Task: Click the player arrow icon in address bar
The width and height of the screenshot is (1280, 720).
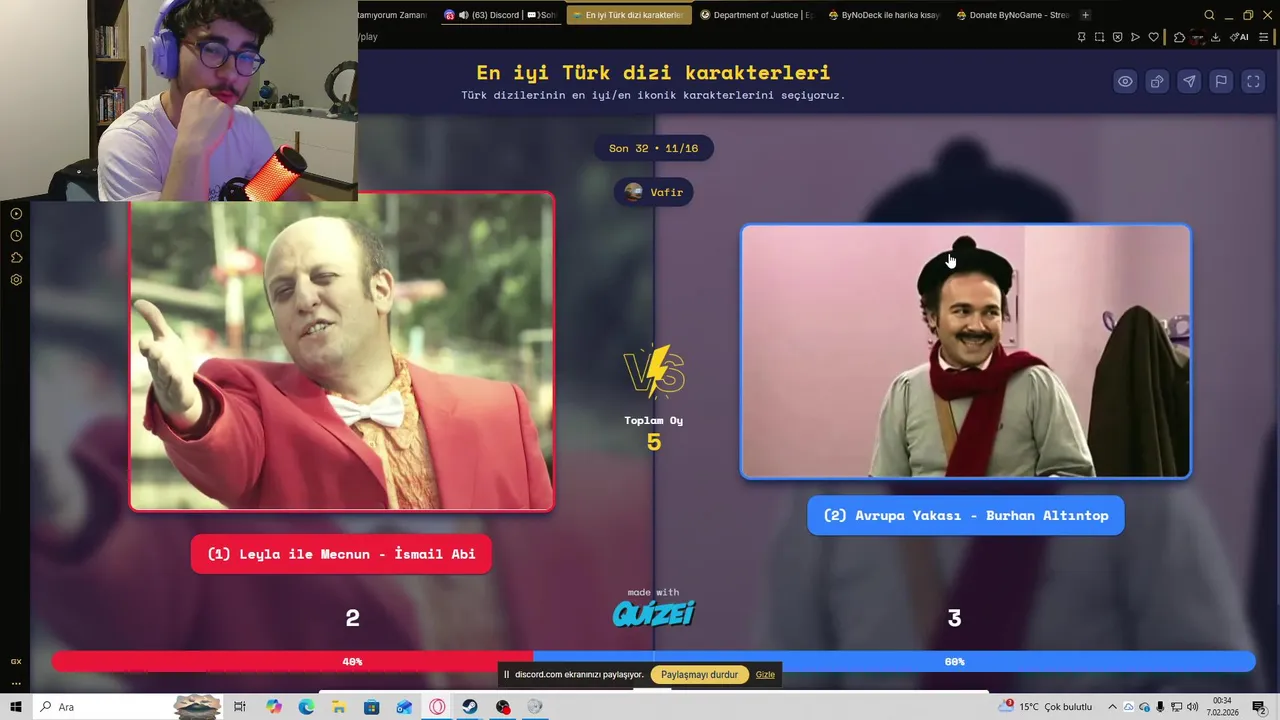Action: (1135, 37)
